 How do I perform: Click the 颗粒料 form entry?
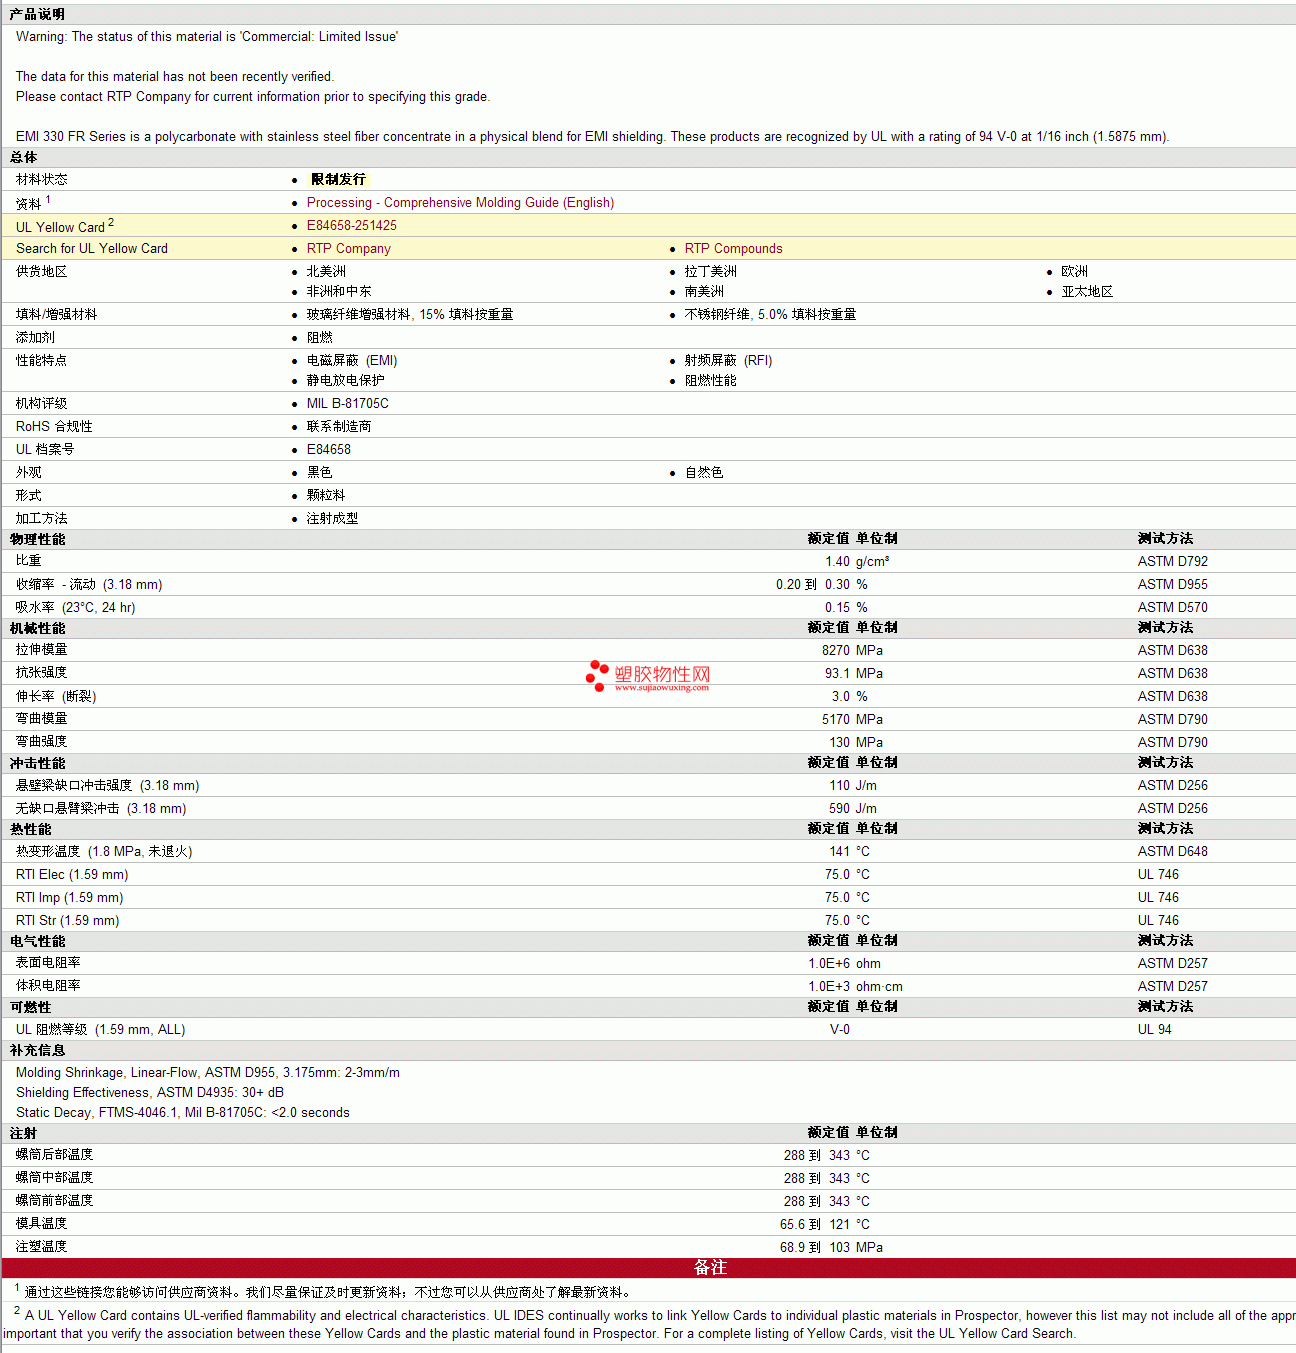[326, 495]
